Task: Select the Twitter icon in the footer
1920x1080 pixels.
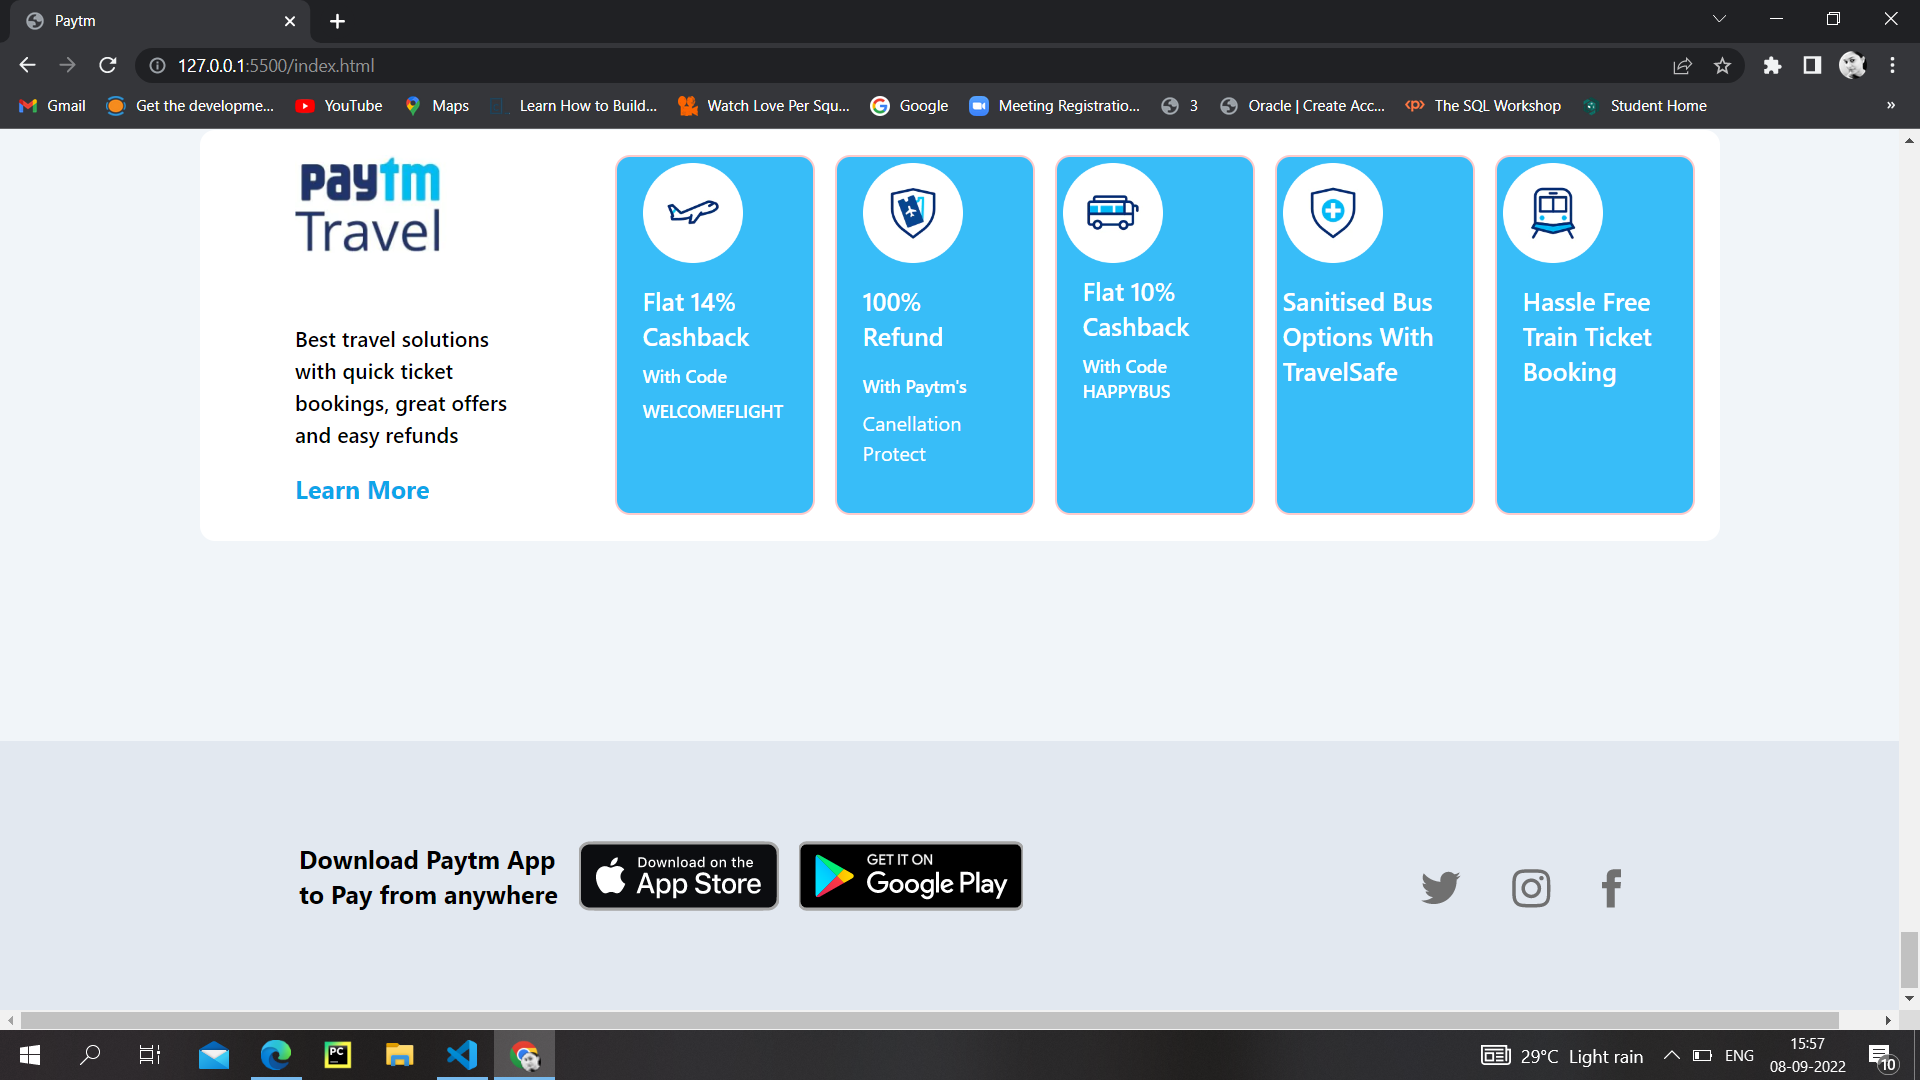Action: (x=1440, y=887)
